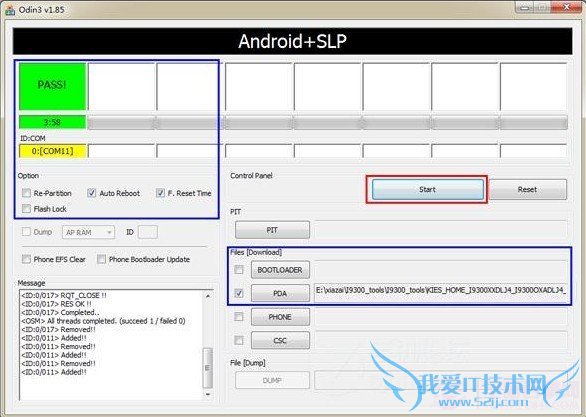
Task: Uncheck the Auto Reboot option
Action: [x=91, y=193]
